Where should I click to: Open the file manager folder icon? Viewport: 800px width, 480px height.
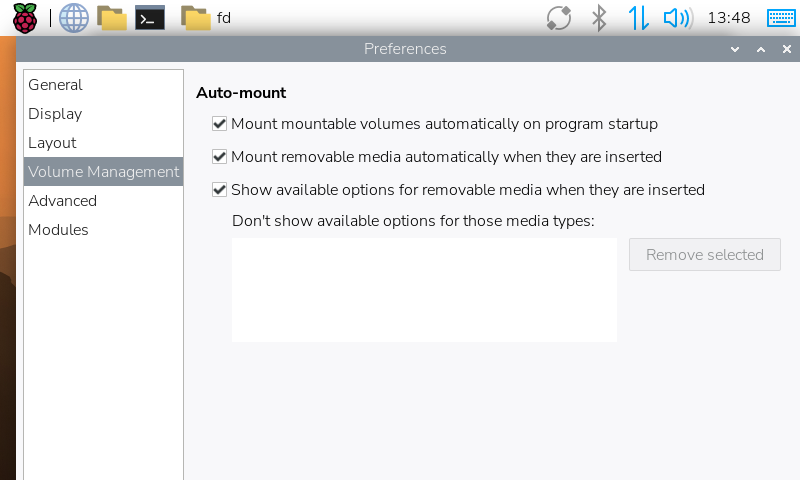pyautogui.click(x=112, y=18)
